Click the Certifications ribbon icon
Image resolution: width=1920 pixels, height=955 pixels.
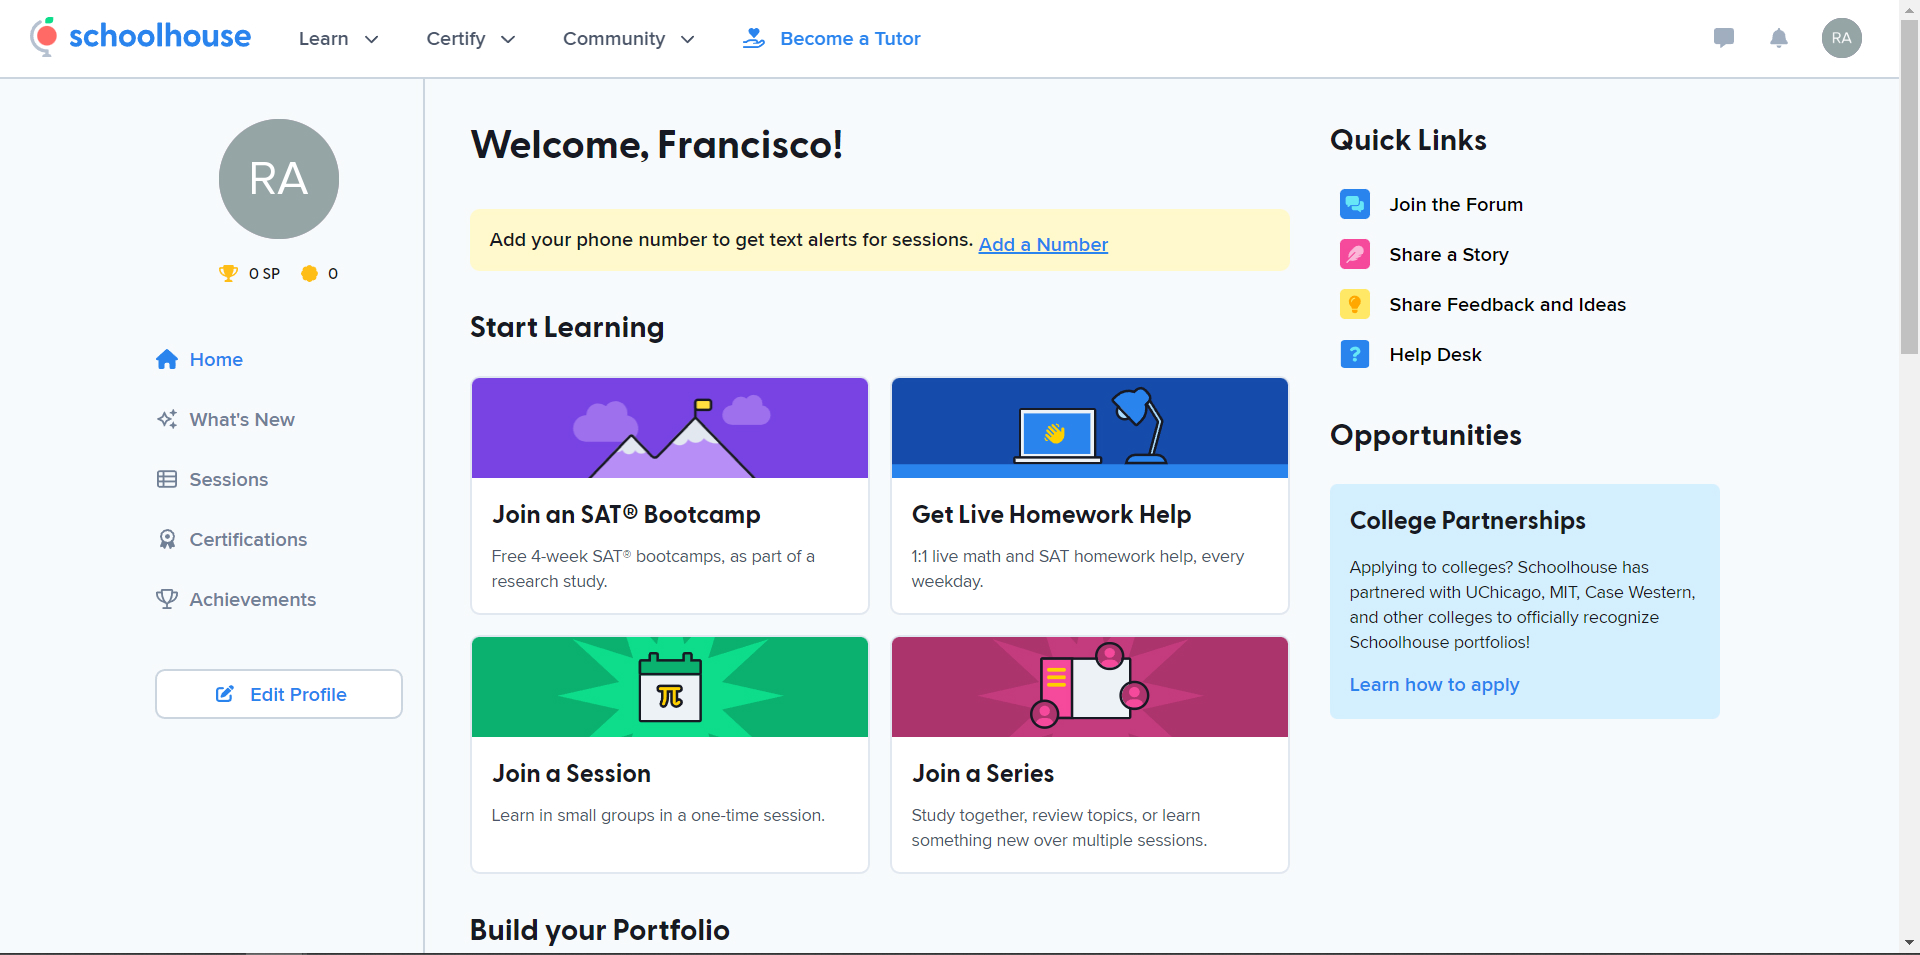167,539
